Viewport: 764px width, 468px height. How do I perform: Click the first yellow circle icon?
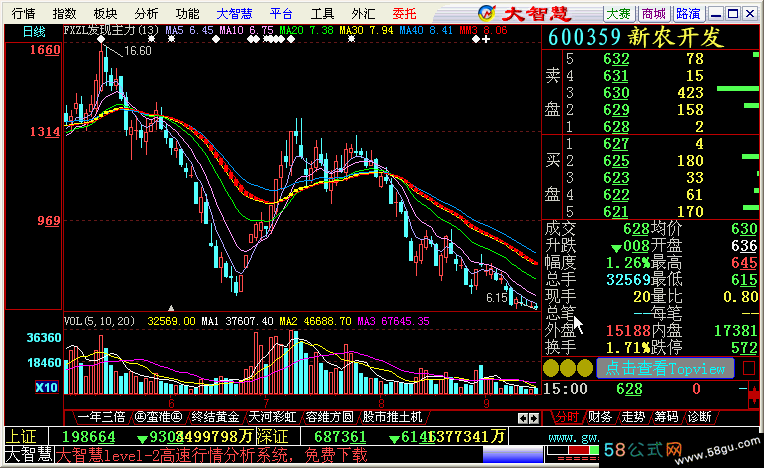(551, 368)
